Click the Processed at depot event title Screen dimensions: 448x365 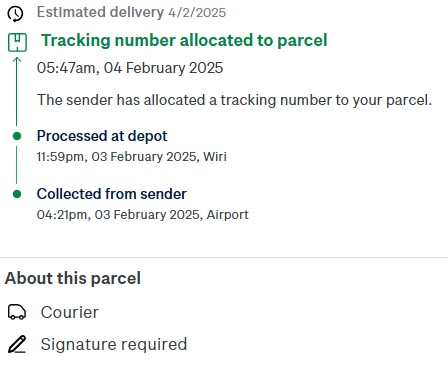pos(102,136)
